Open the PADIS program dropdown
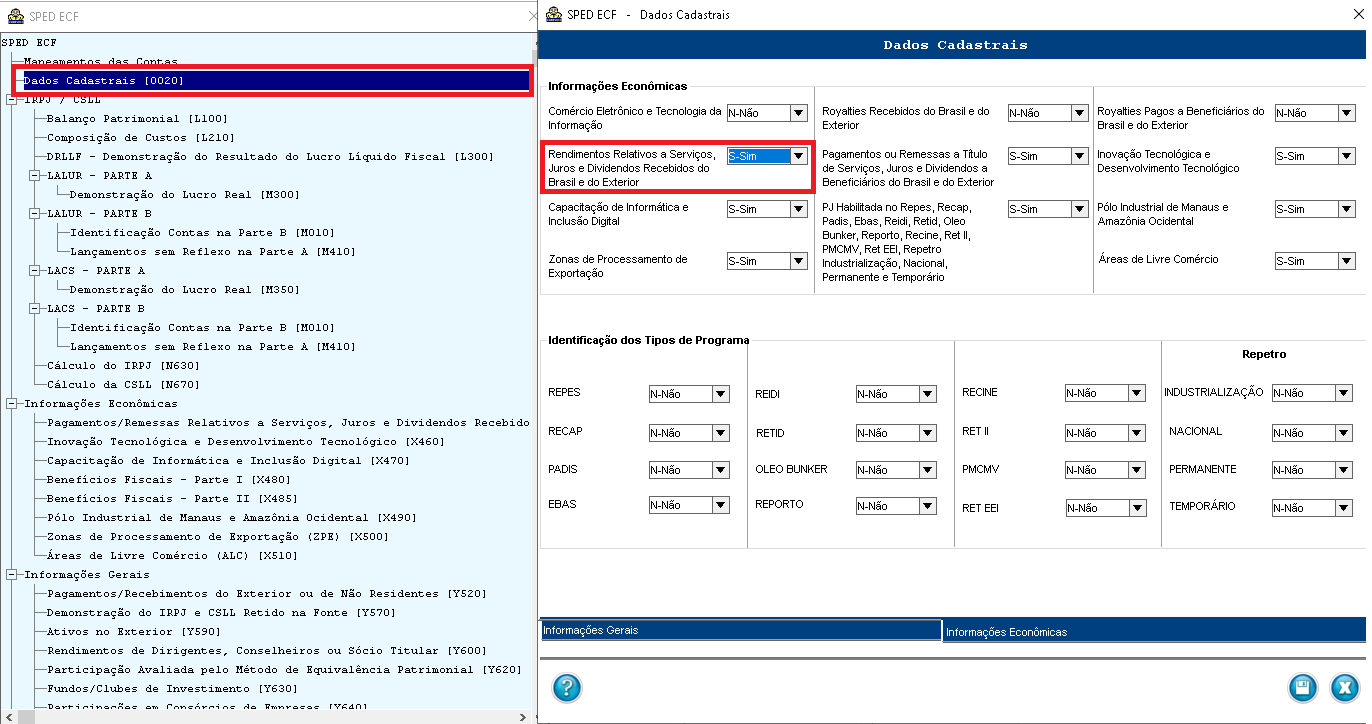 point(720,470)
